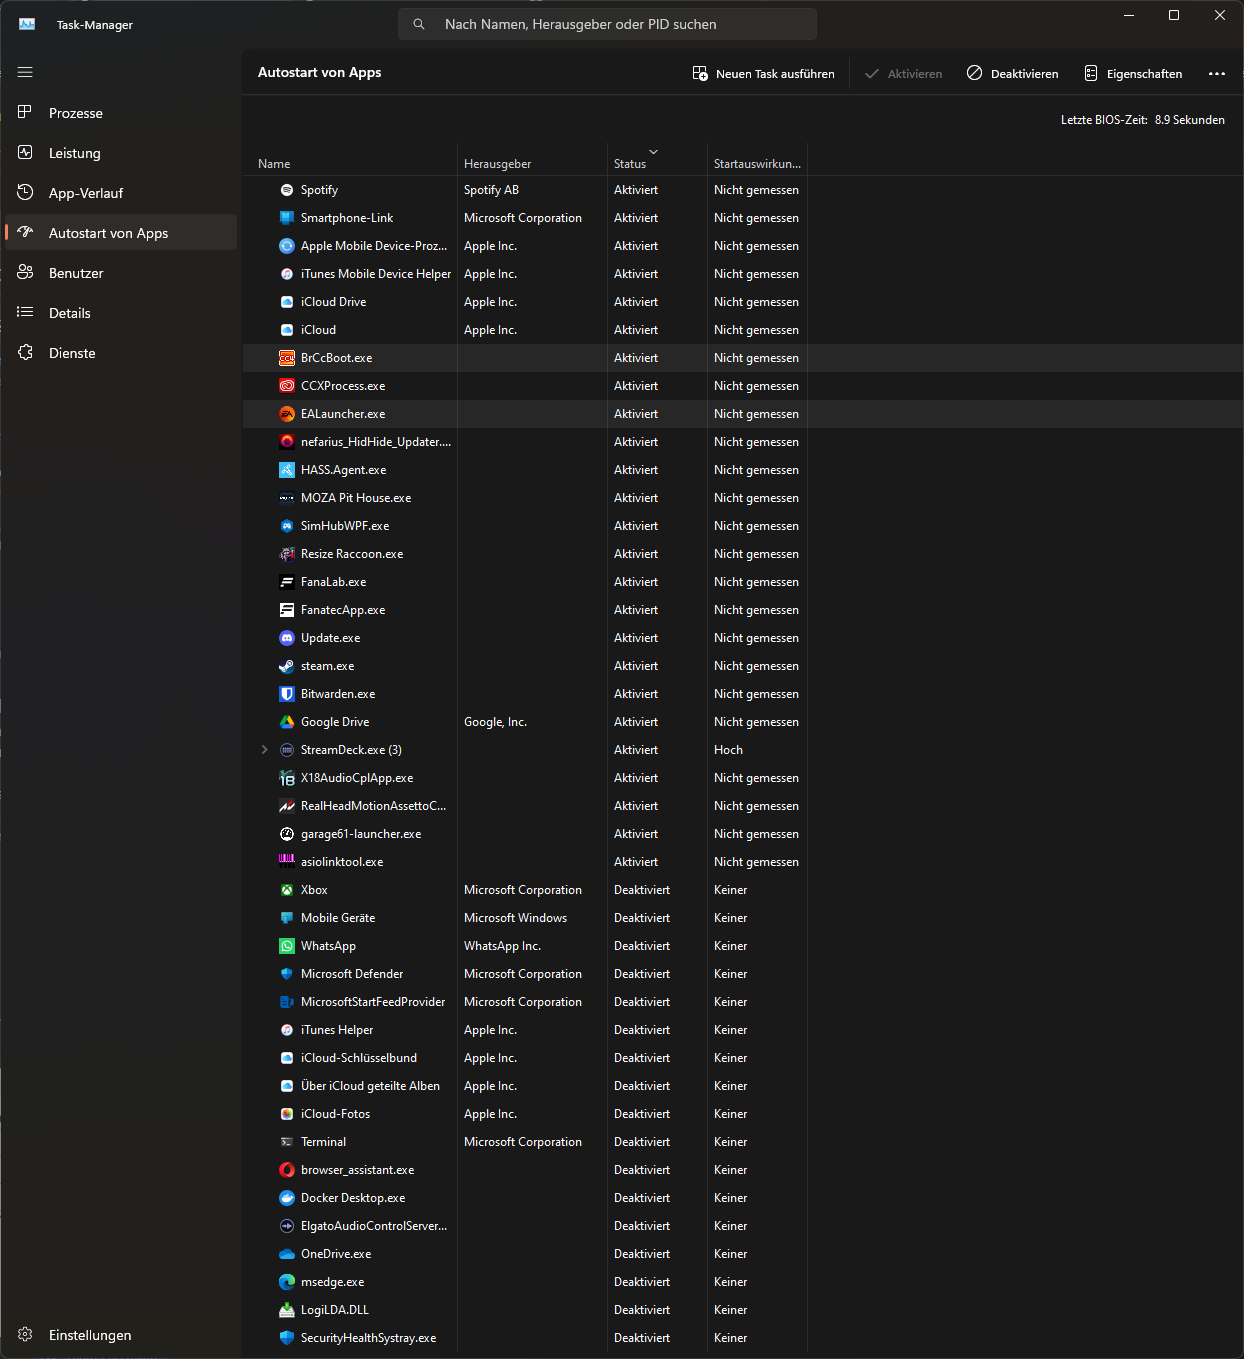Viewport: 1244px width, 1359px height.
Task: Click the Xbox app icon
Action: [x=287, y=890]
